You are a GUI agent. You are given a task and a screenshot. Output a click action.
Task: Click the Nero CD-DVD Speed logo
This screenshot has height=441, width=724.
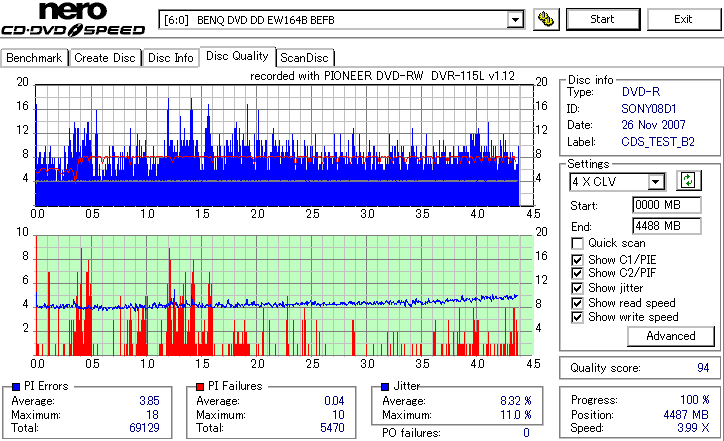pos(73,19)
